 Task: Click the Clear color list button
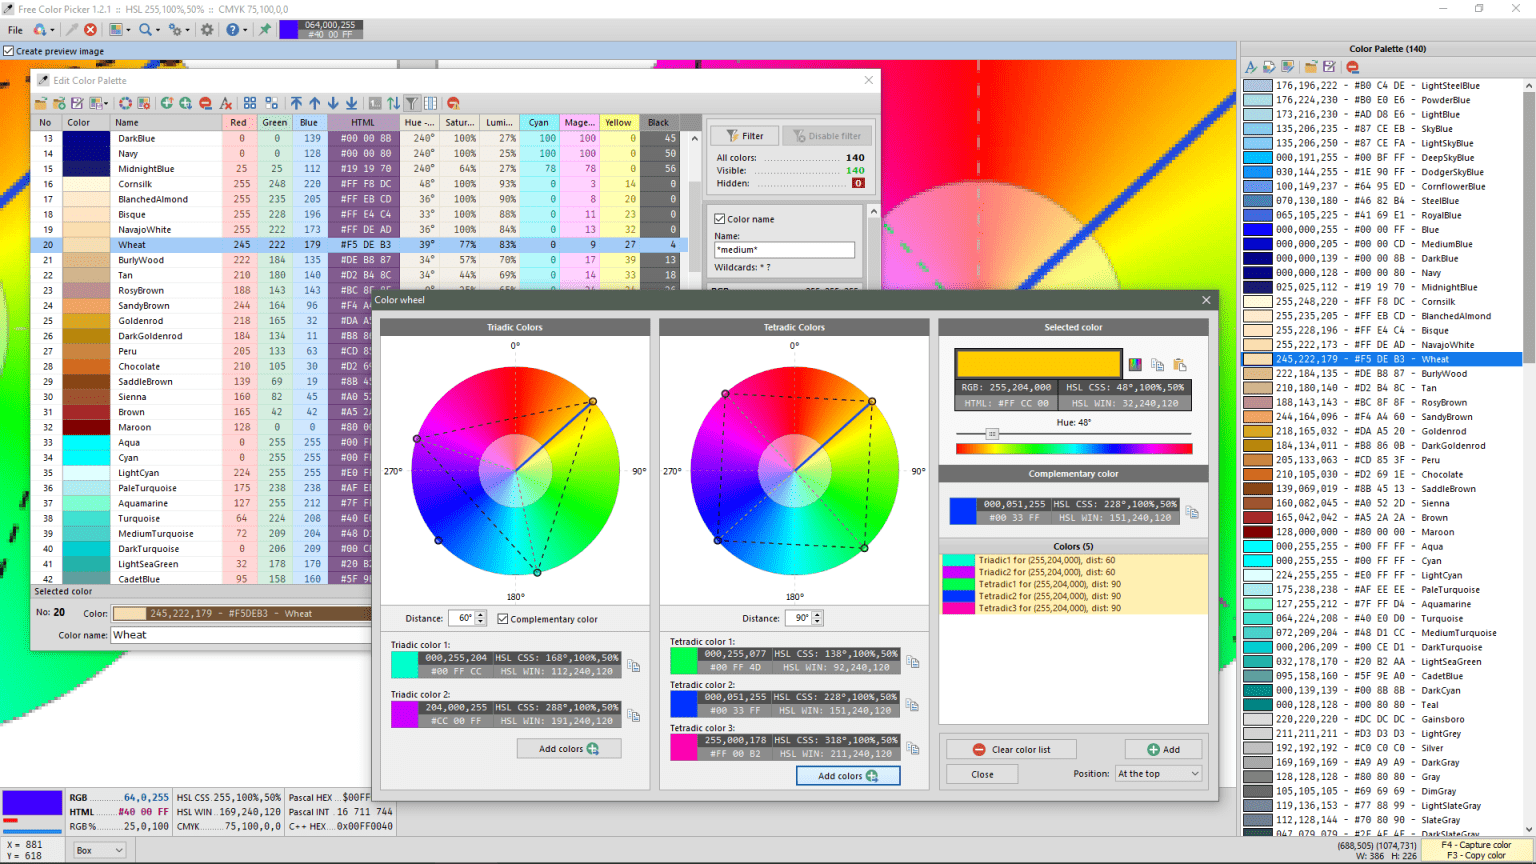(1012, 750)
